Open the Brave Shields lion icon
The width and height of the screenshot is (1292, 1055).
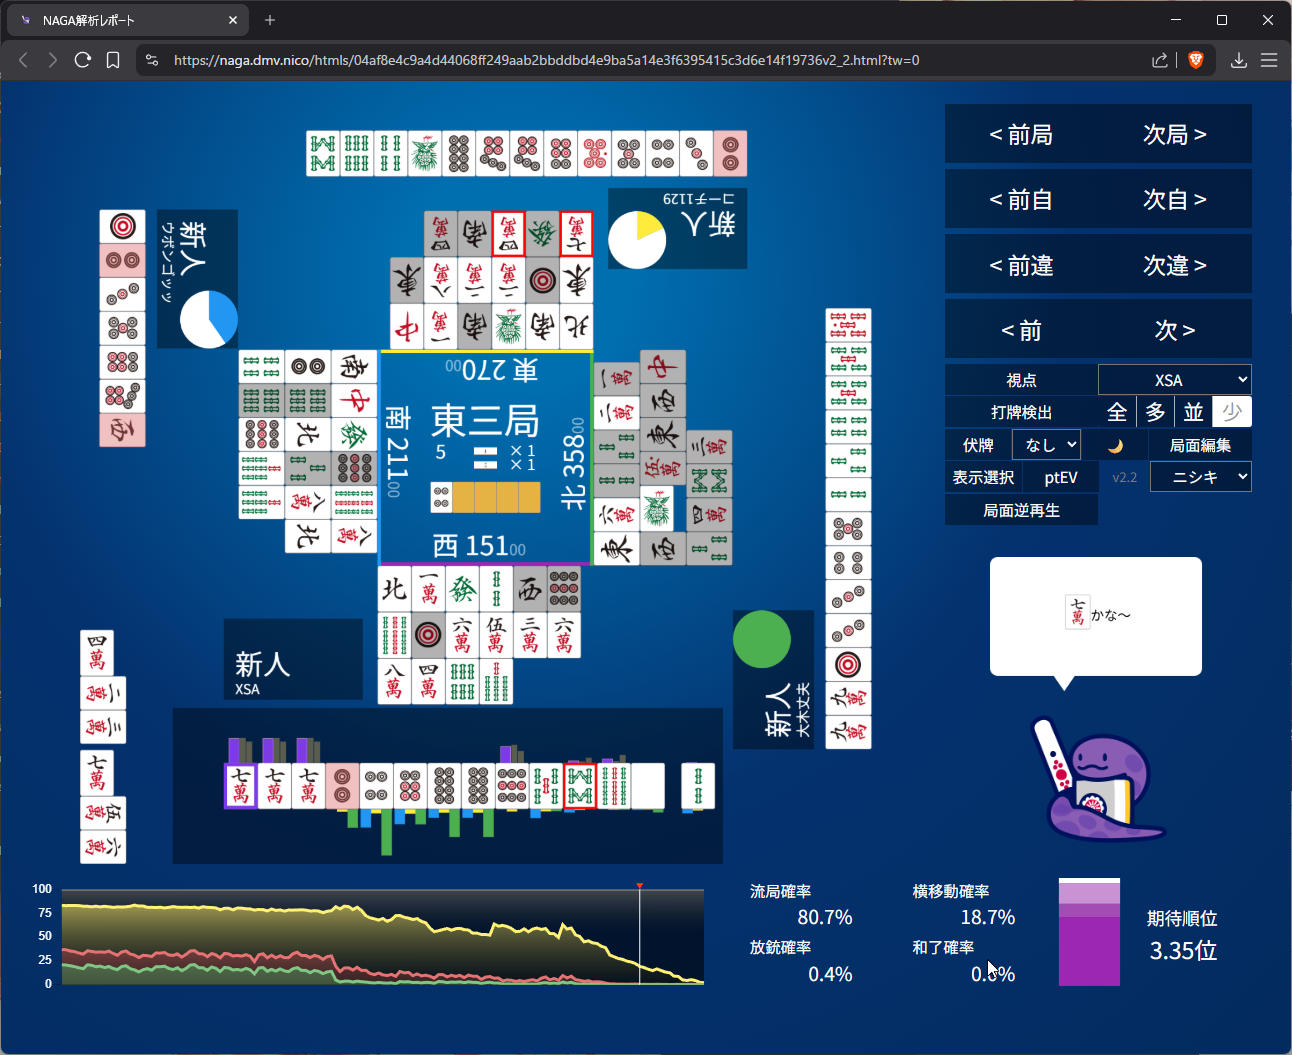coord(1195,60)
